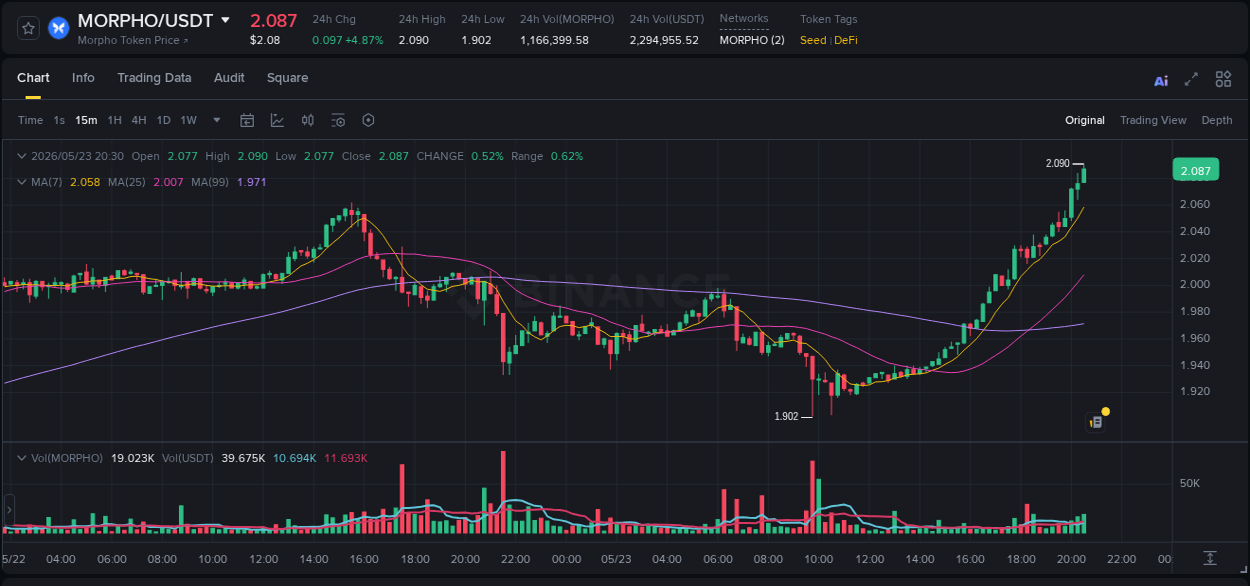Open the technical indicators line-chart icon
The image size is (1250, 586).
277,120
